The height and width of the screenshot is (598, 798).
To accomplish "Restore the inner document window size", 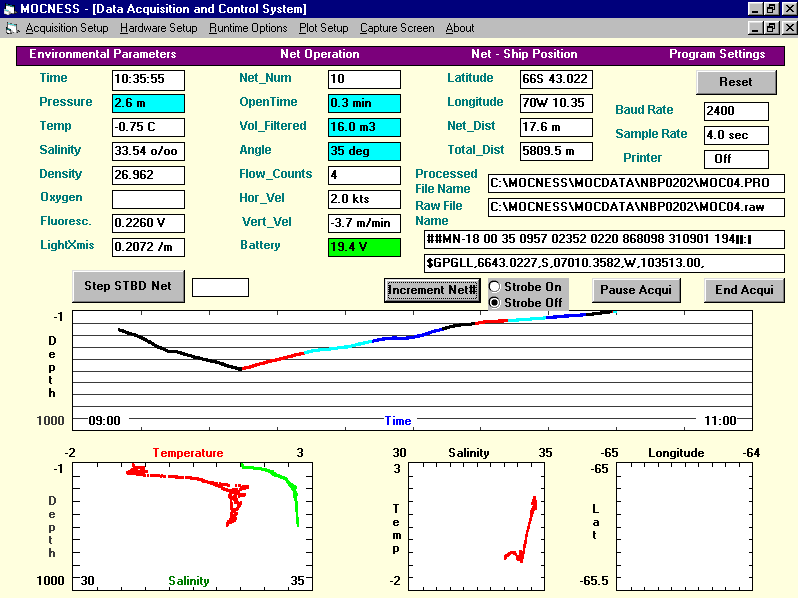I will (x=770, y=28).
